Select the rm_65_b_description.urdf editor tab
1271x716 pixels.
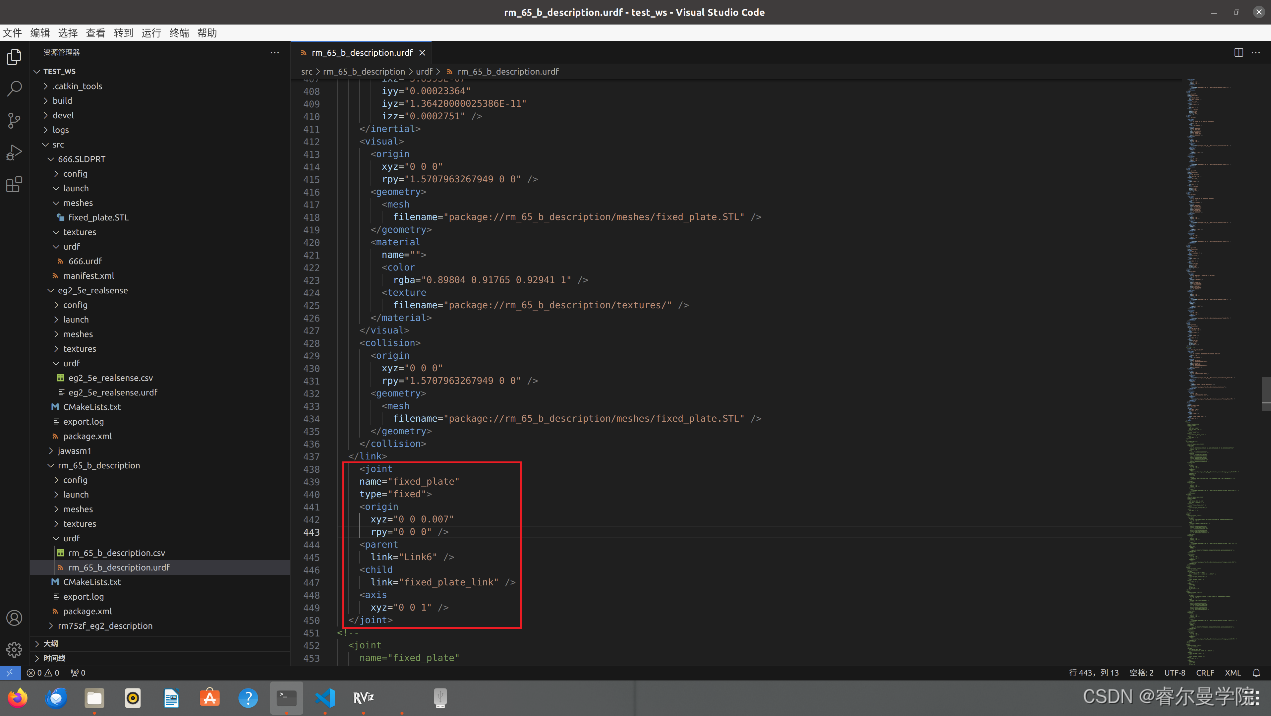363,52
